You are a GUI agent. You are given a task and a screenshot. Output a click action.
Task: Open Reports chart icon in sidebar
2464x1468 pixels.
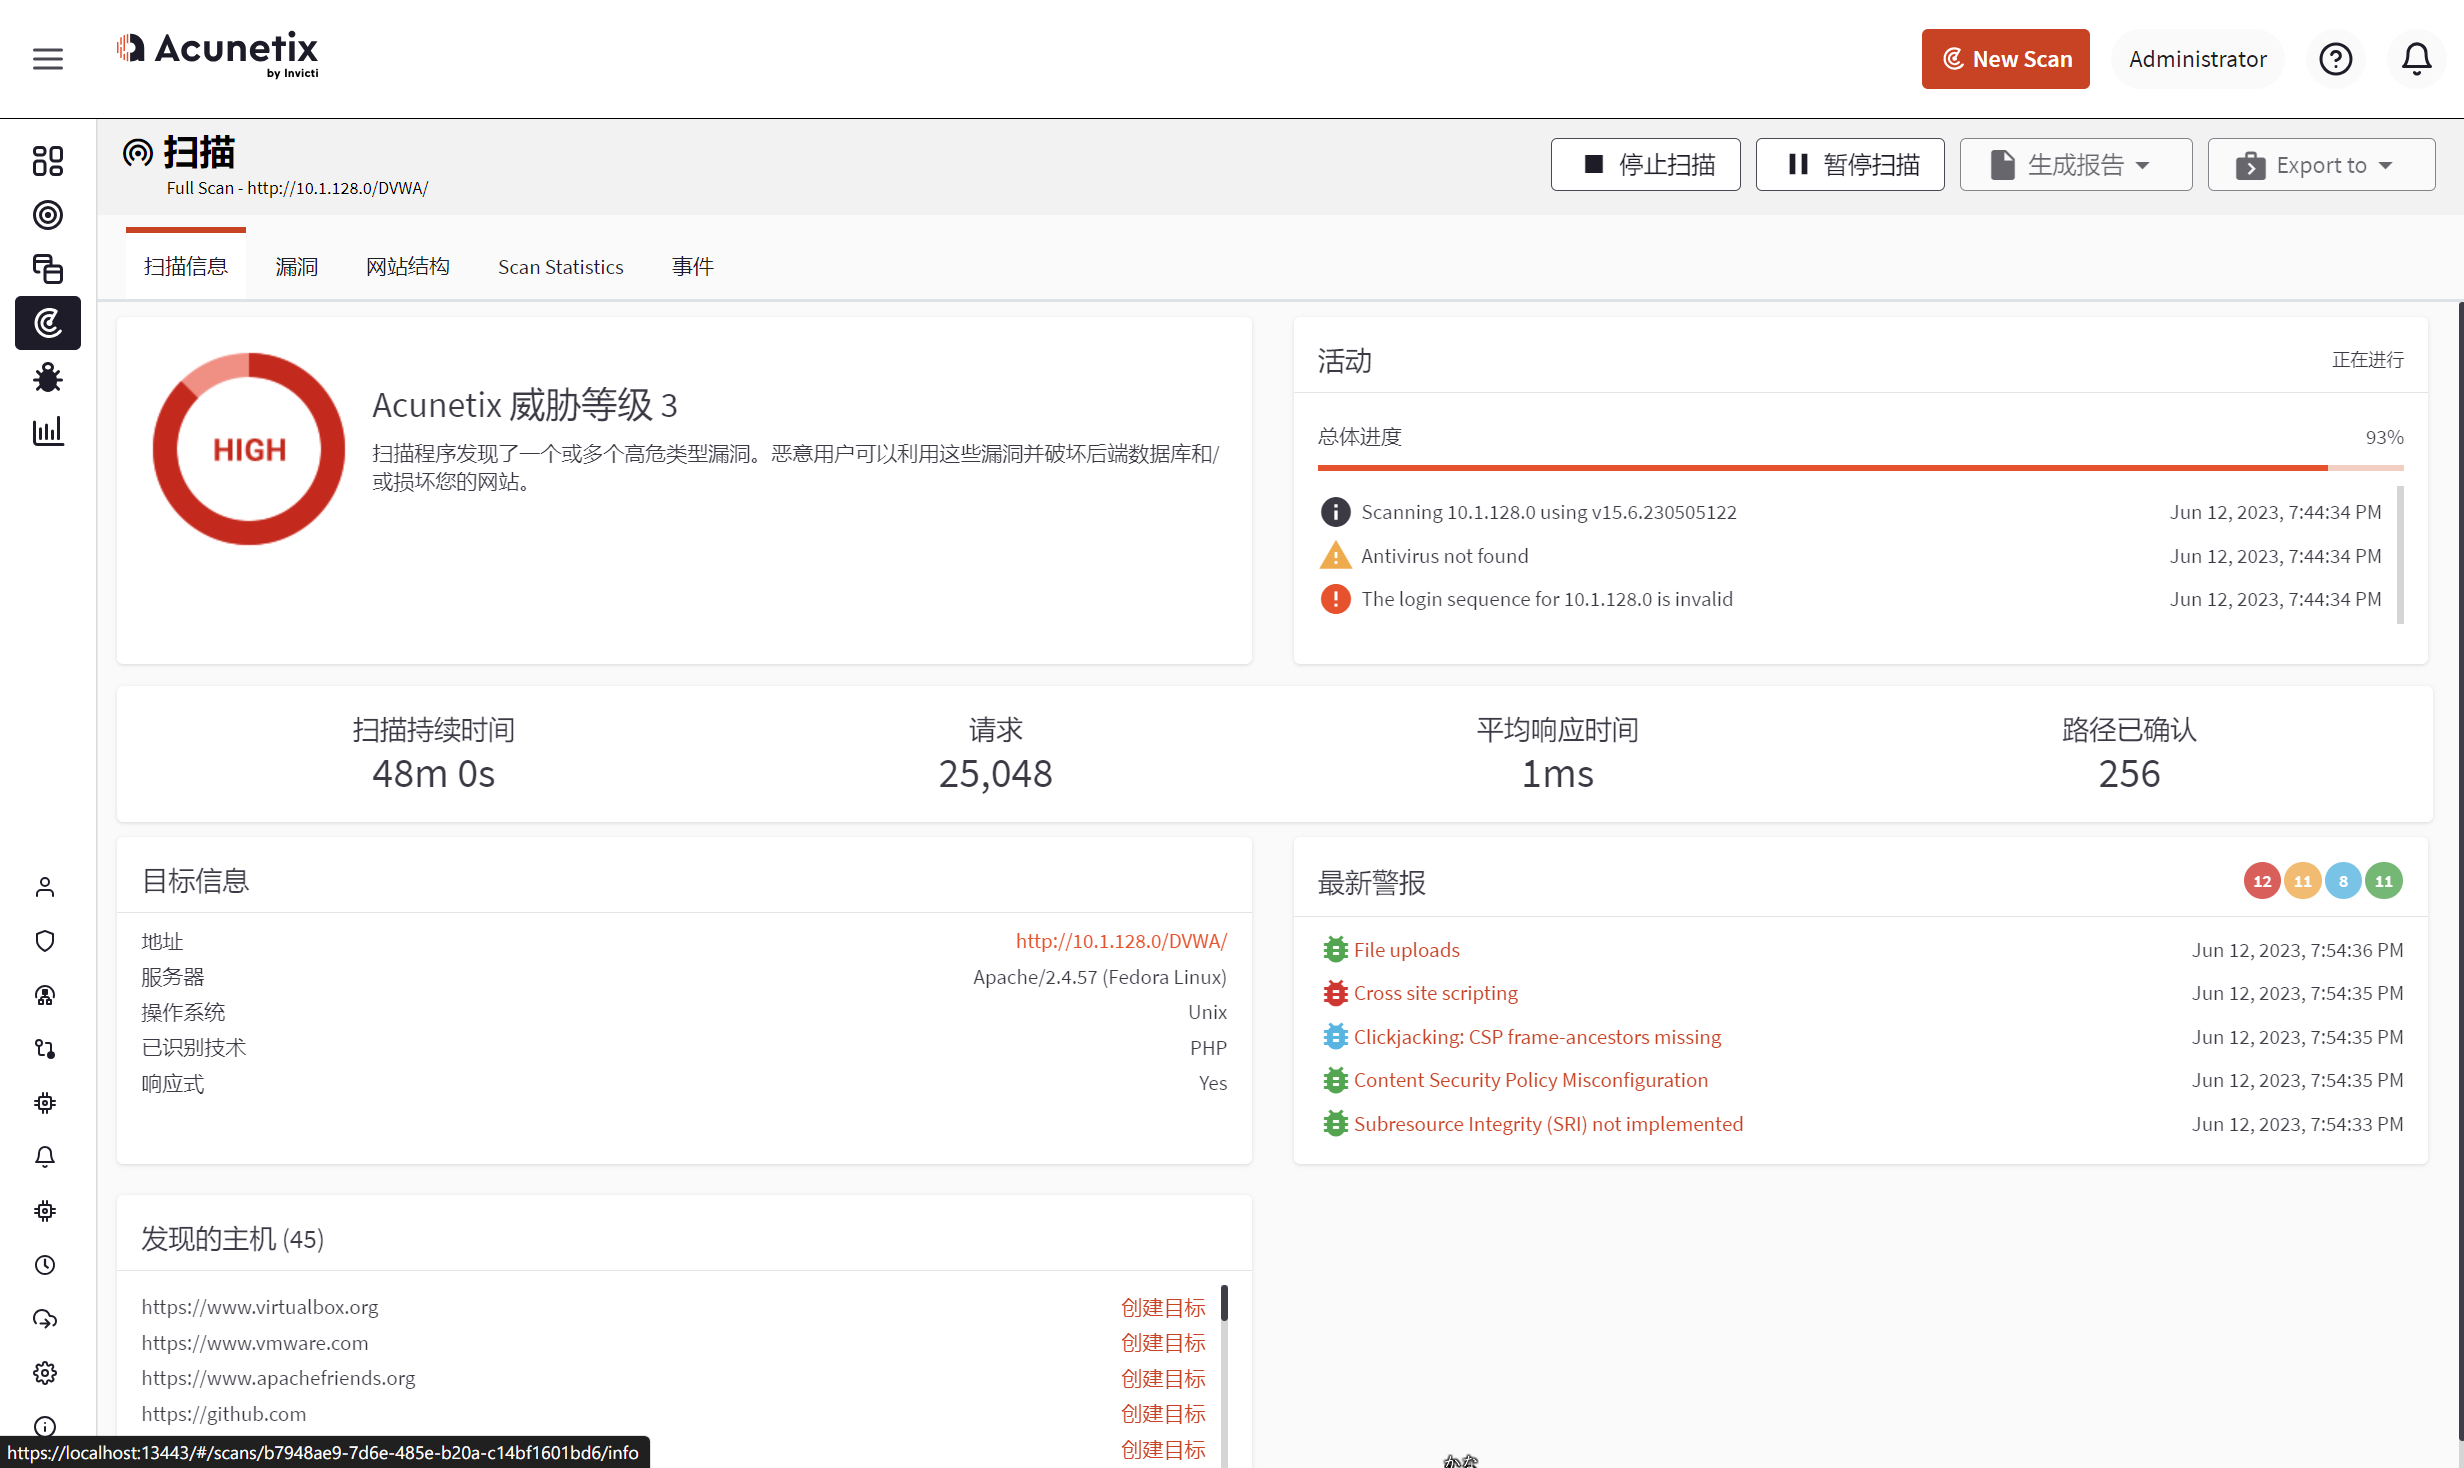point(47,431)
